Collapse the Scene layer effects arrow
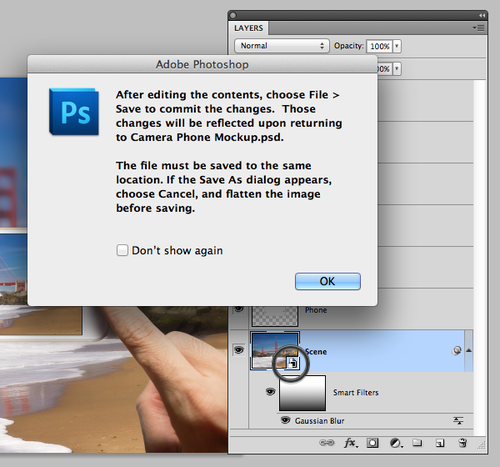Screen dimensions: 500x467 point(469,350)
